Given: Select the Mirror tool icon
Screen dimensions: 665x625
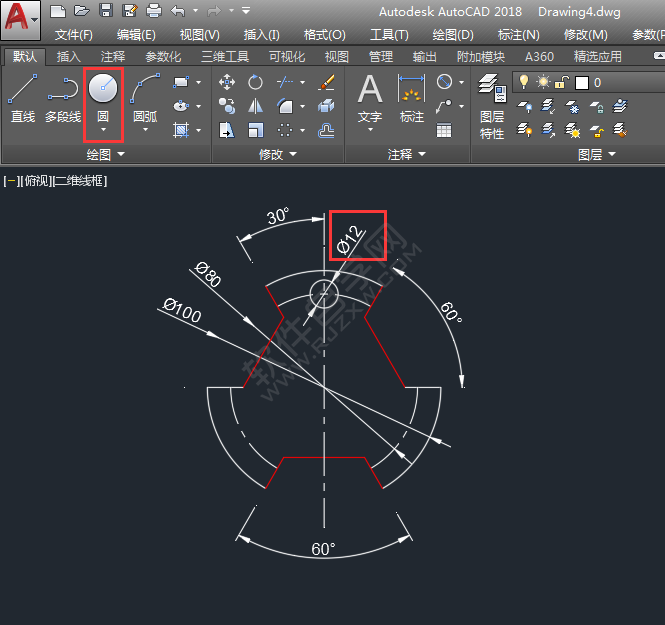Looking at the screenshot, I should point(256,106).
